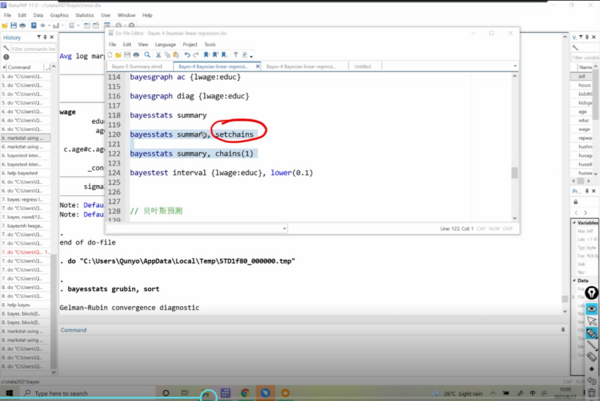Save dataset using Stata main toolbar icon
The width and height of the screenshot is (600, 401).
(x=14, y=26)
